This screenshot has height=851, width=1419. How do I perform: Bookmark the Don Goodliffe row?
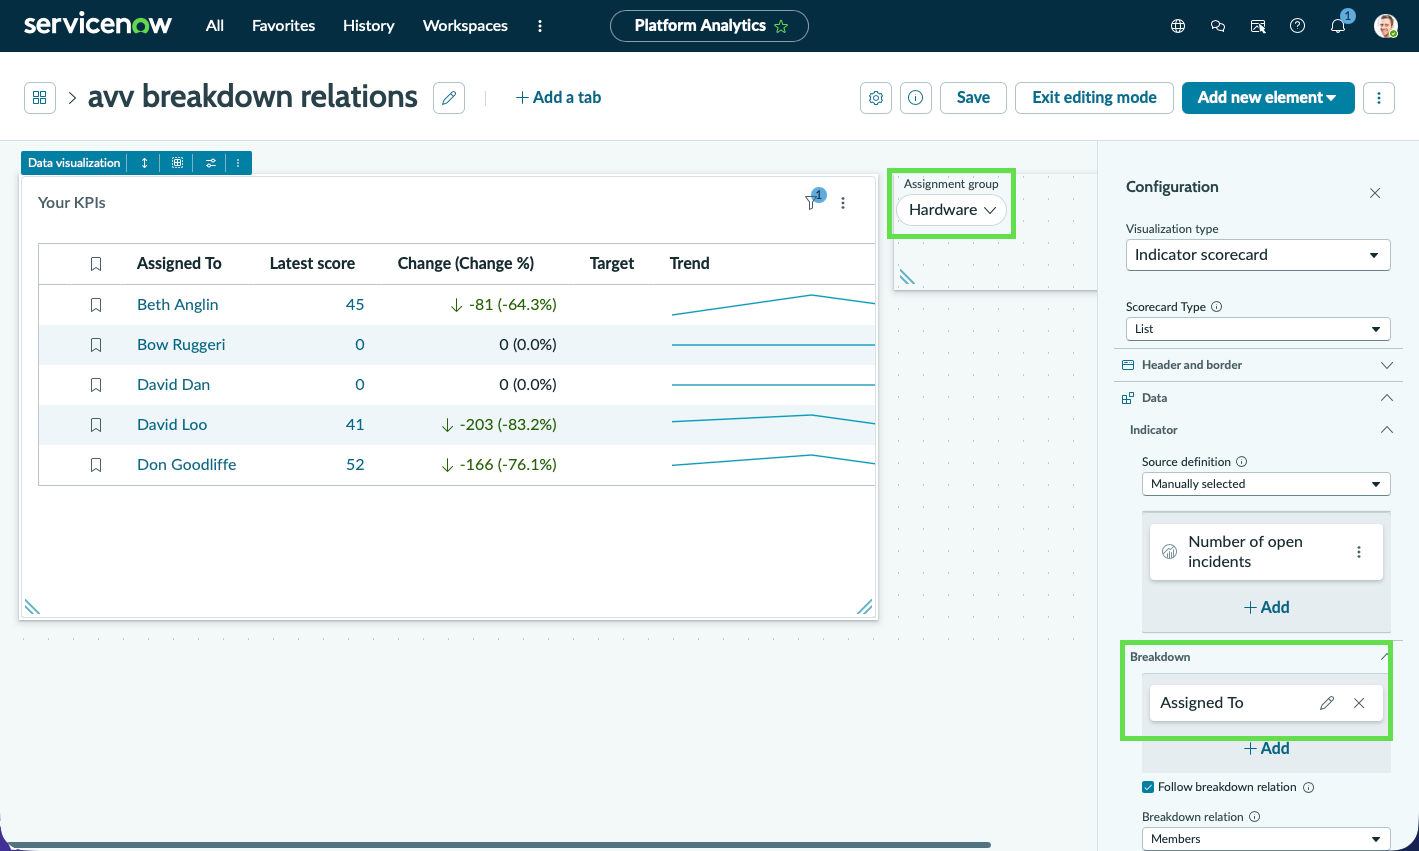(96, 465)
